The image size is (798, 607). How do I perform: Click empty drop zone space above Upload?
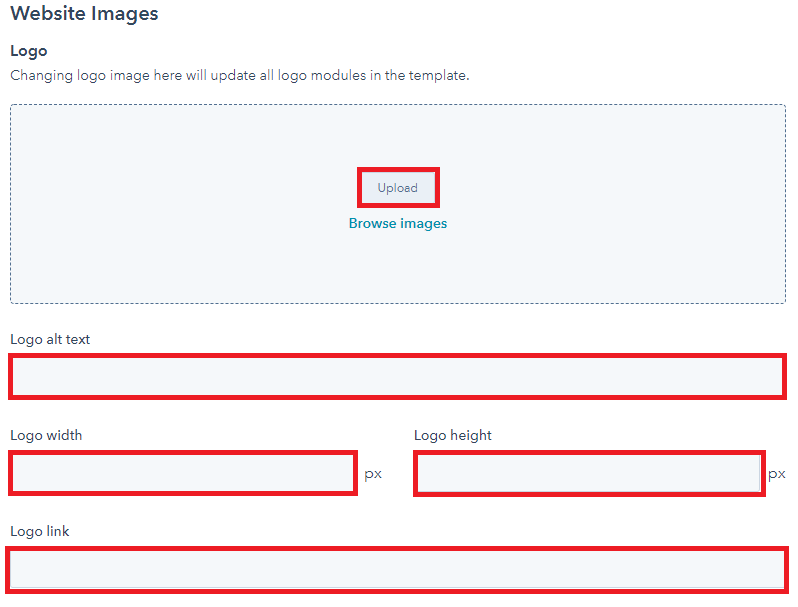(398, 136)
